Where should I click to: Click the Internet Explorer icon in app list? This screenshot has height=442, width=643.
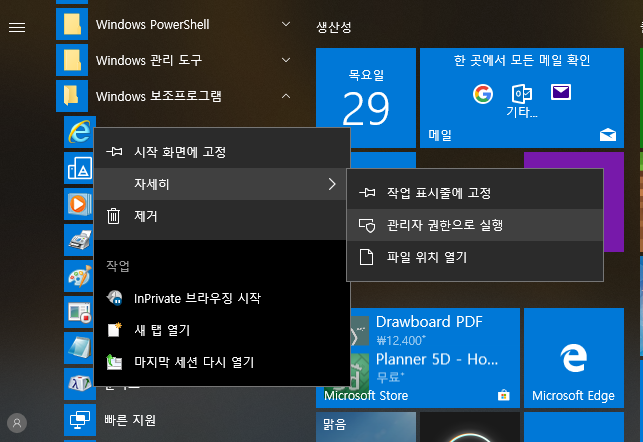coord(79,132)
